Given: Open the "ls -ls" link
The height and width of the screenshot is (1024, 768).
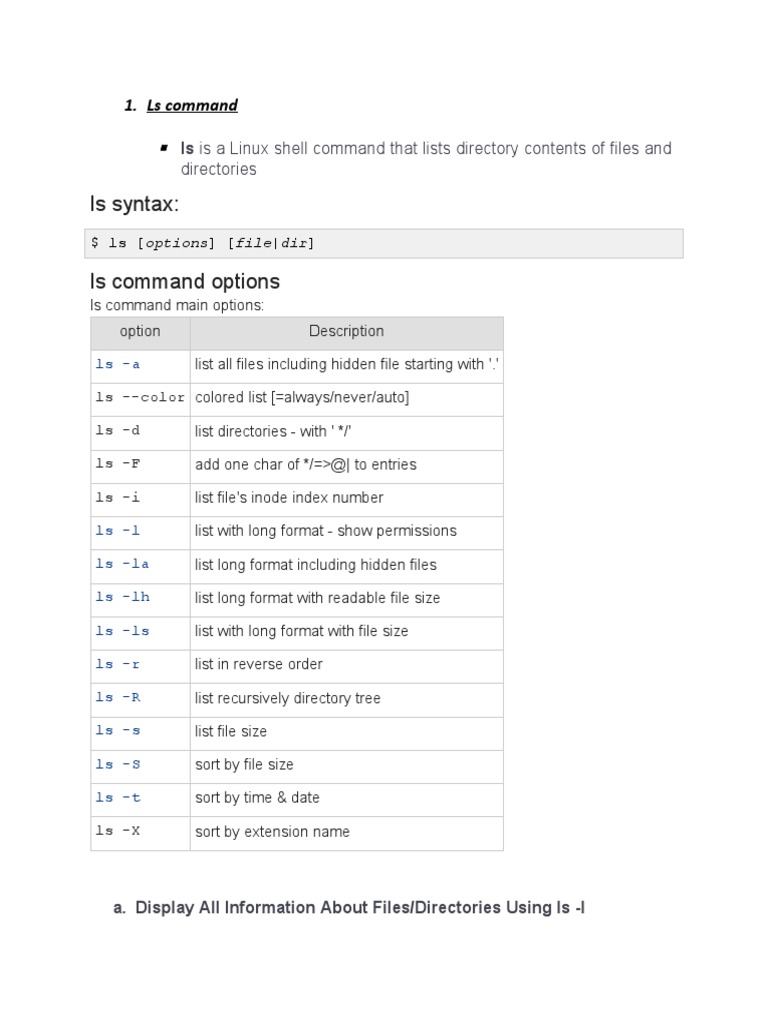Looking at the screenshot, I should click(122, 631).
